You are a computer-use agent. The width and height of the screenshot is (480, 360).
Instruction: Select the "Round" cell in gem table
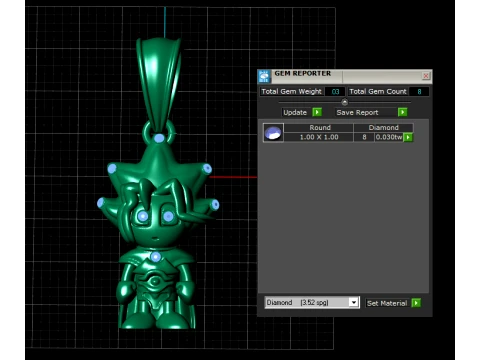[320, 128]
